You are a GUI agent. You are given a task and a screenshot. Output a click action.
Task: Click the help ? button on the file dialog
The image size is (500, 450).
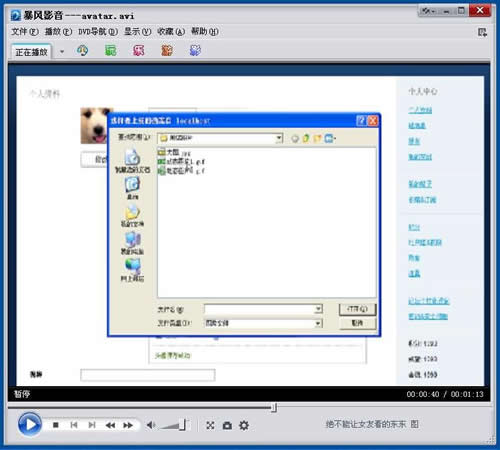pos(361,121)
